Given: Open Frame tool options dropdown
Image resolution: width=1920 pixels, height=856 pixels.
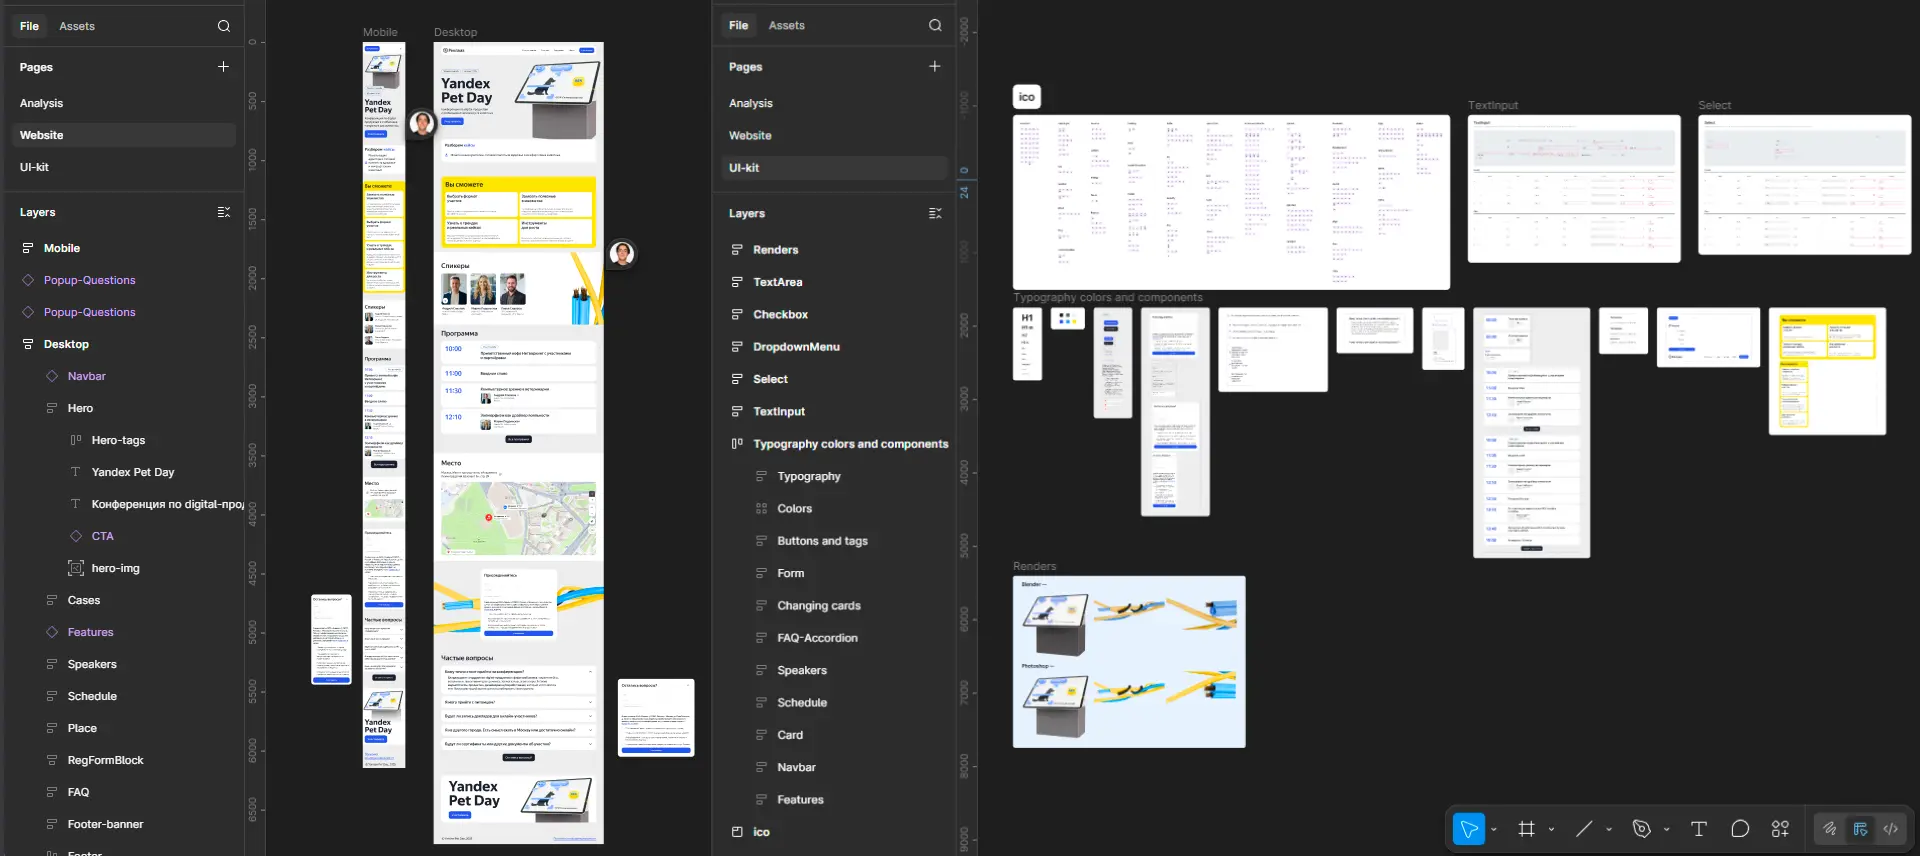Looking at the screenshot, I should coord(1551,829).
